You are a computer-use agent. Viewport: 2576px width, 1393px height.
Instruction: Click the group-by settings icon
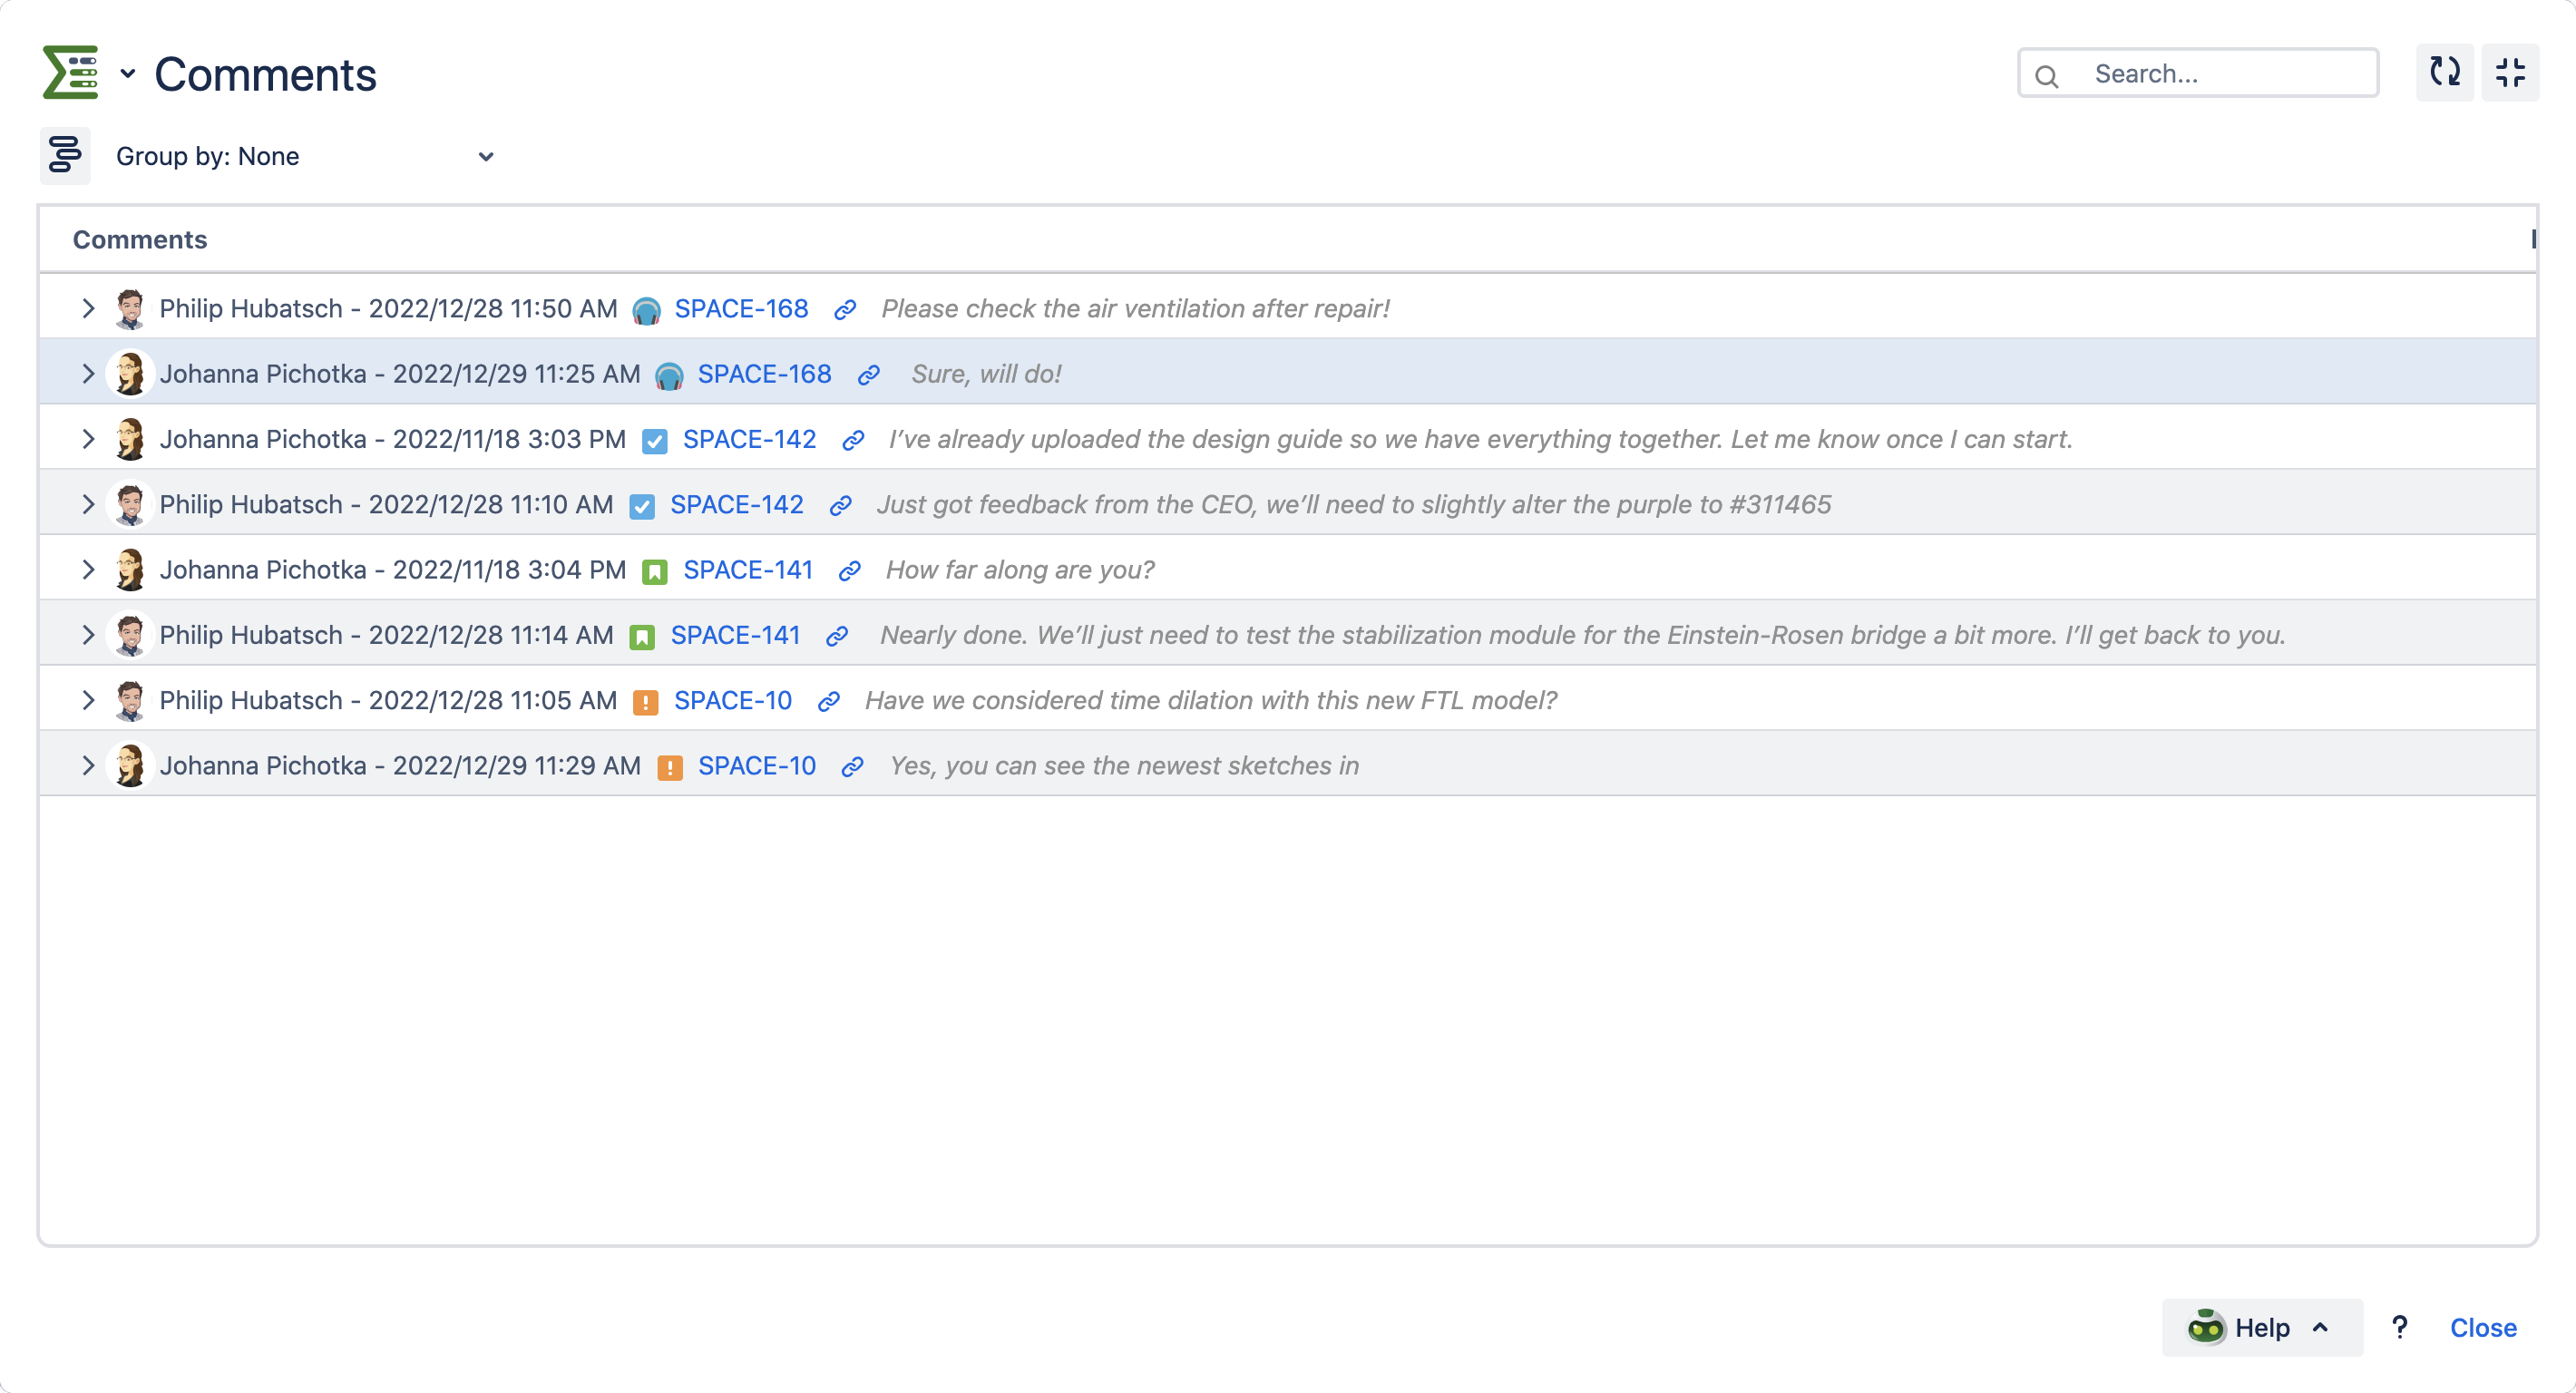tap(65, 155)
